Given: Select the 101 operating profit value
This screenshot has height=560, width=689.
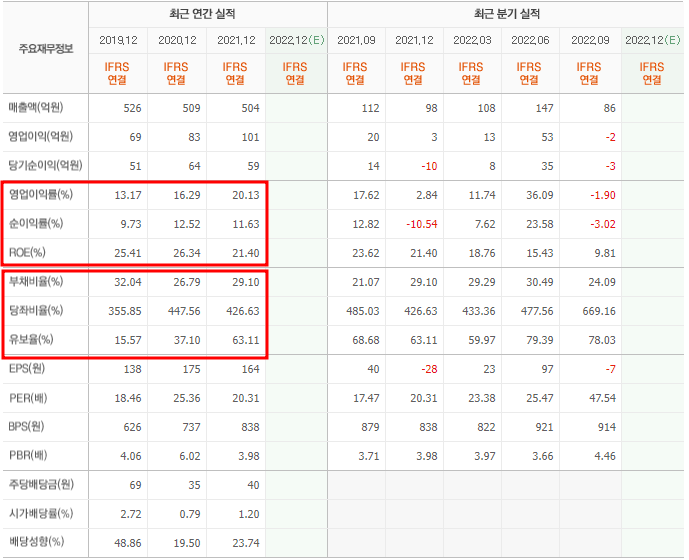Looking at the screenshot, I should (250, 137).
